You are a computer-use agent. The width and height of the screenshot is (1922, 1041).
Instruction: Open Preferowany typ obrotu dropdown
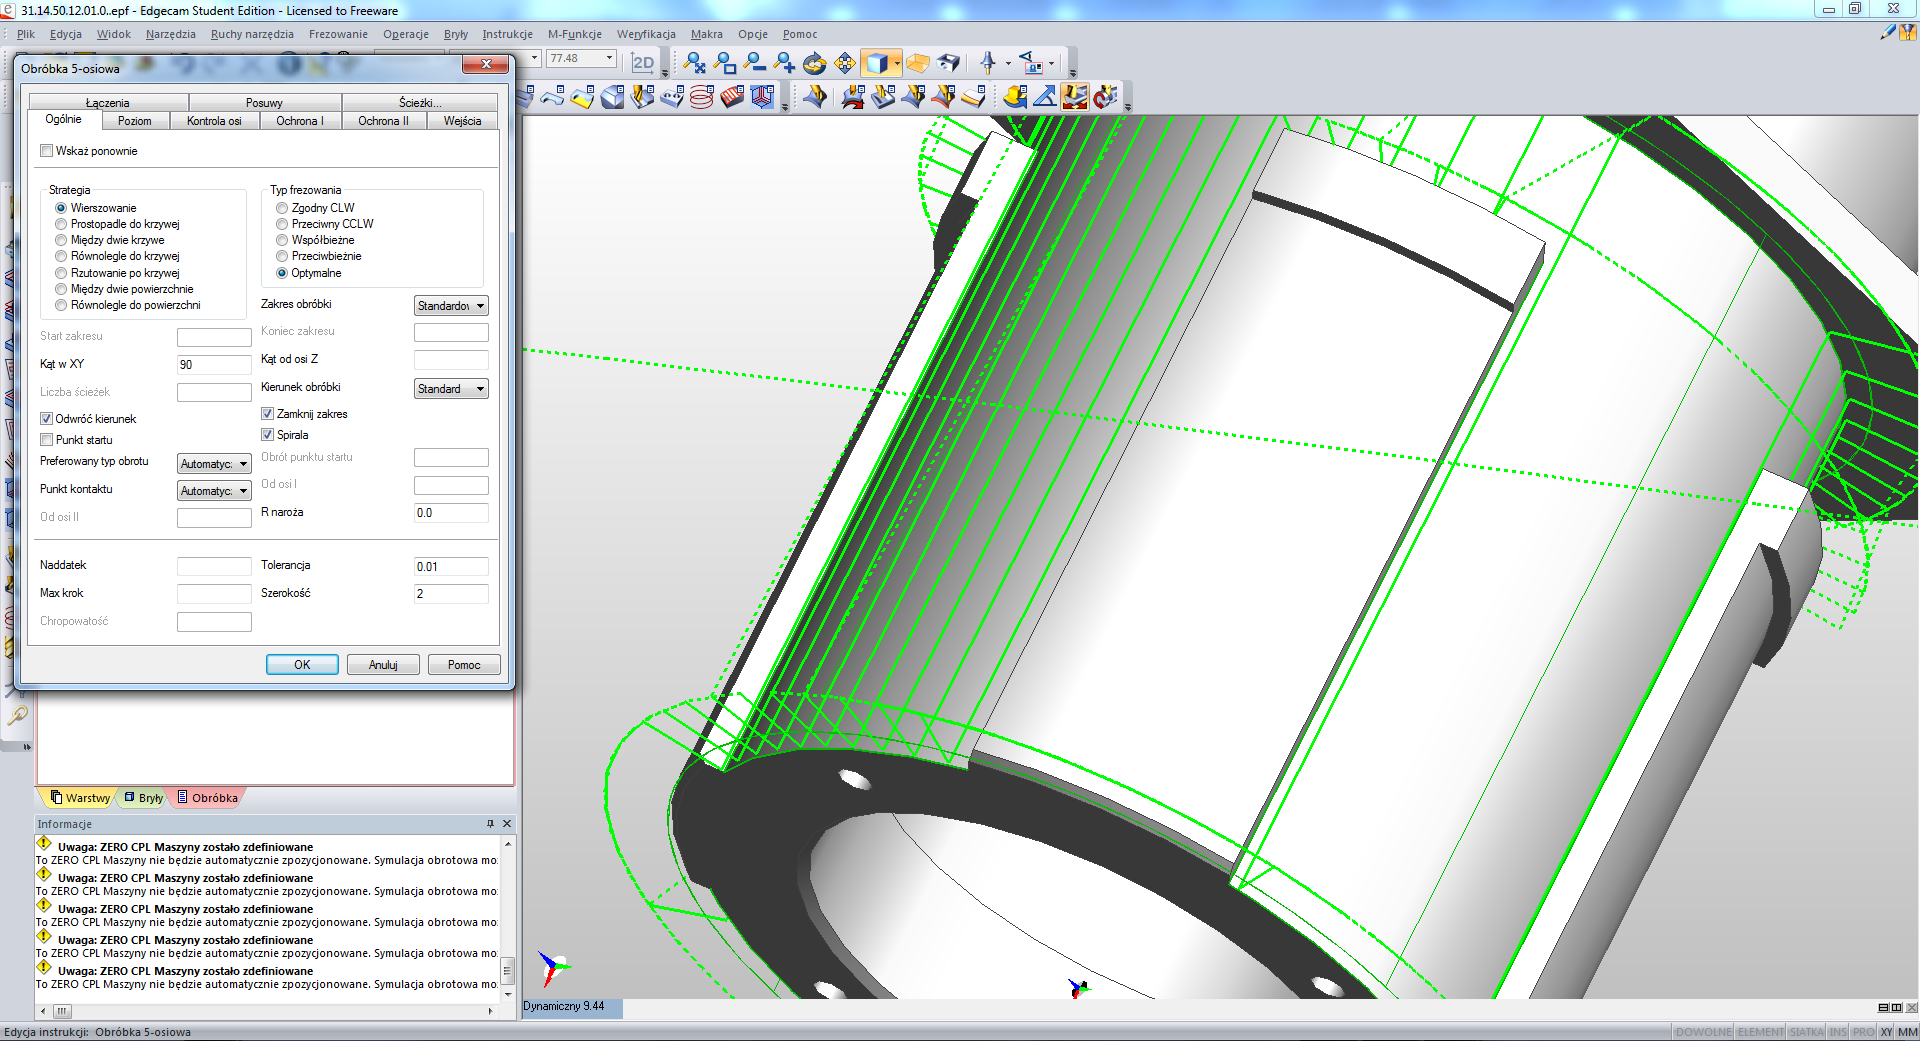(214, 464)
